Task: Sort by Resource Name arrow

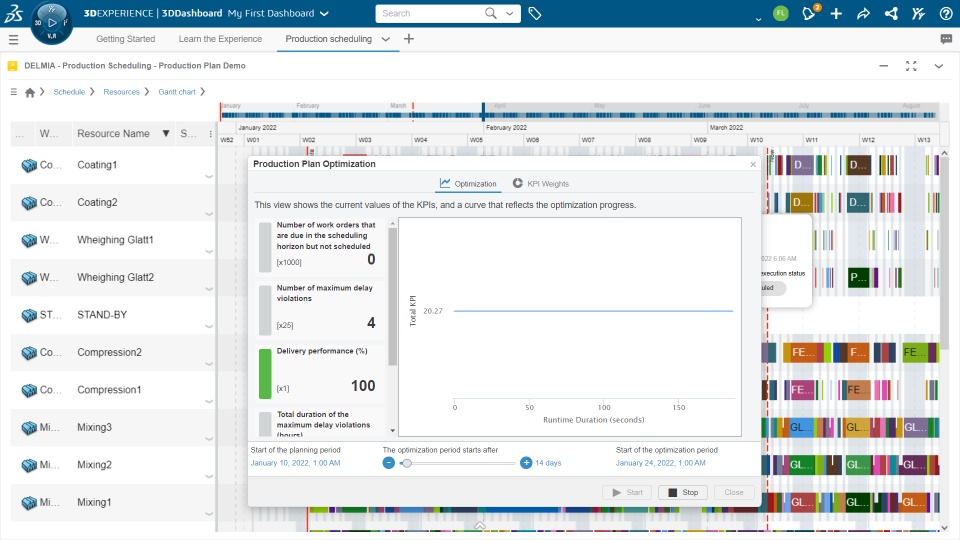Action: point(165,133)
